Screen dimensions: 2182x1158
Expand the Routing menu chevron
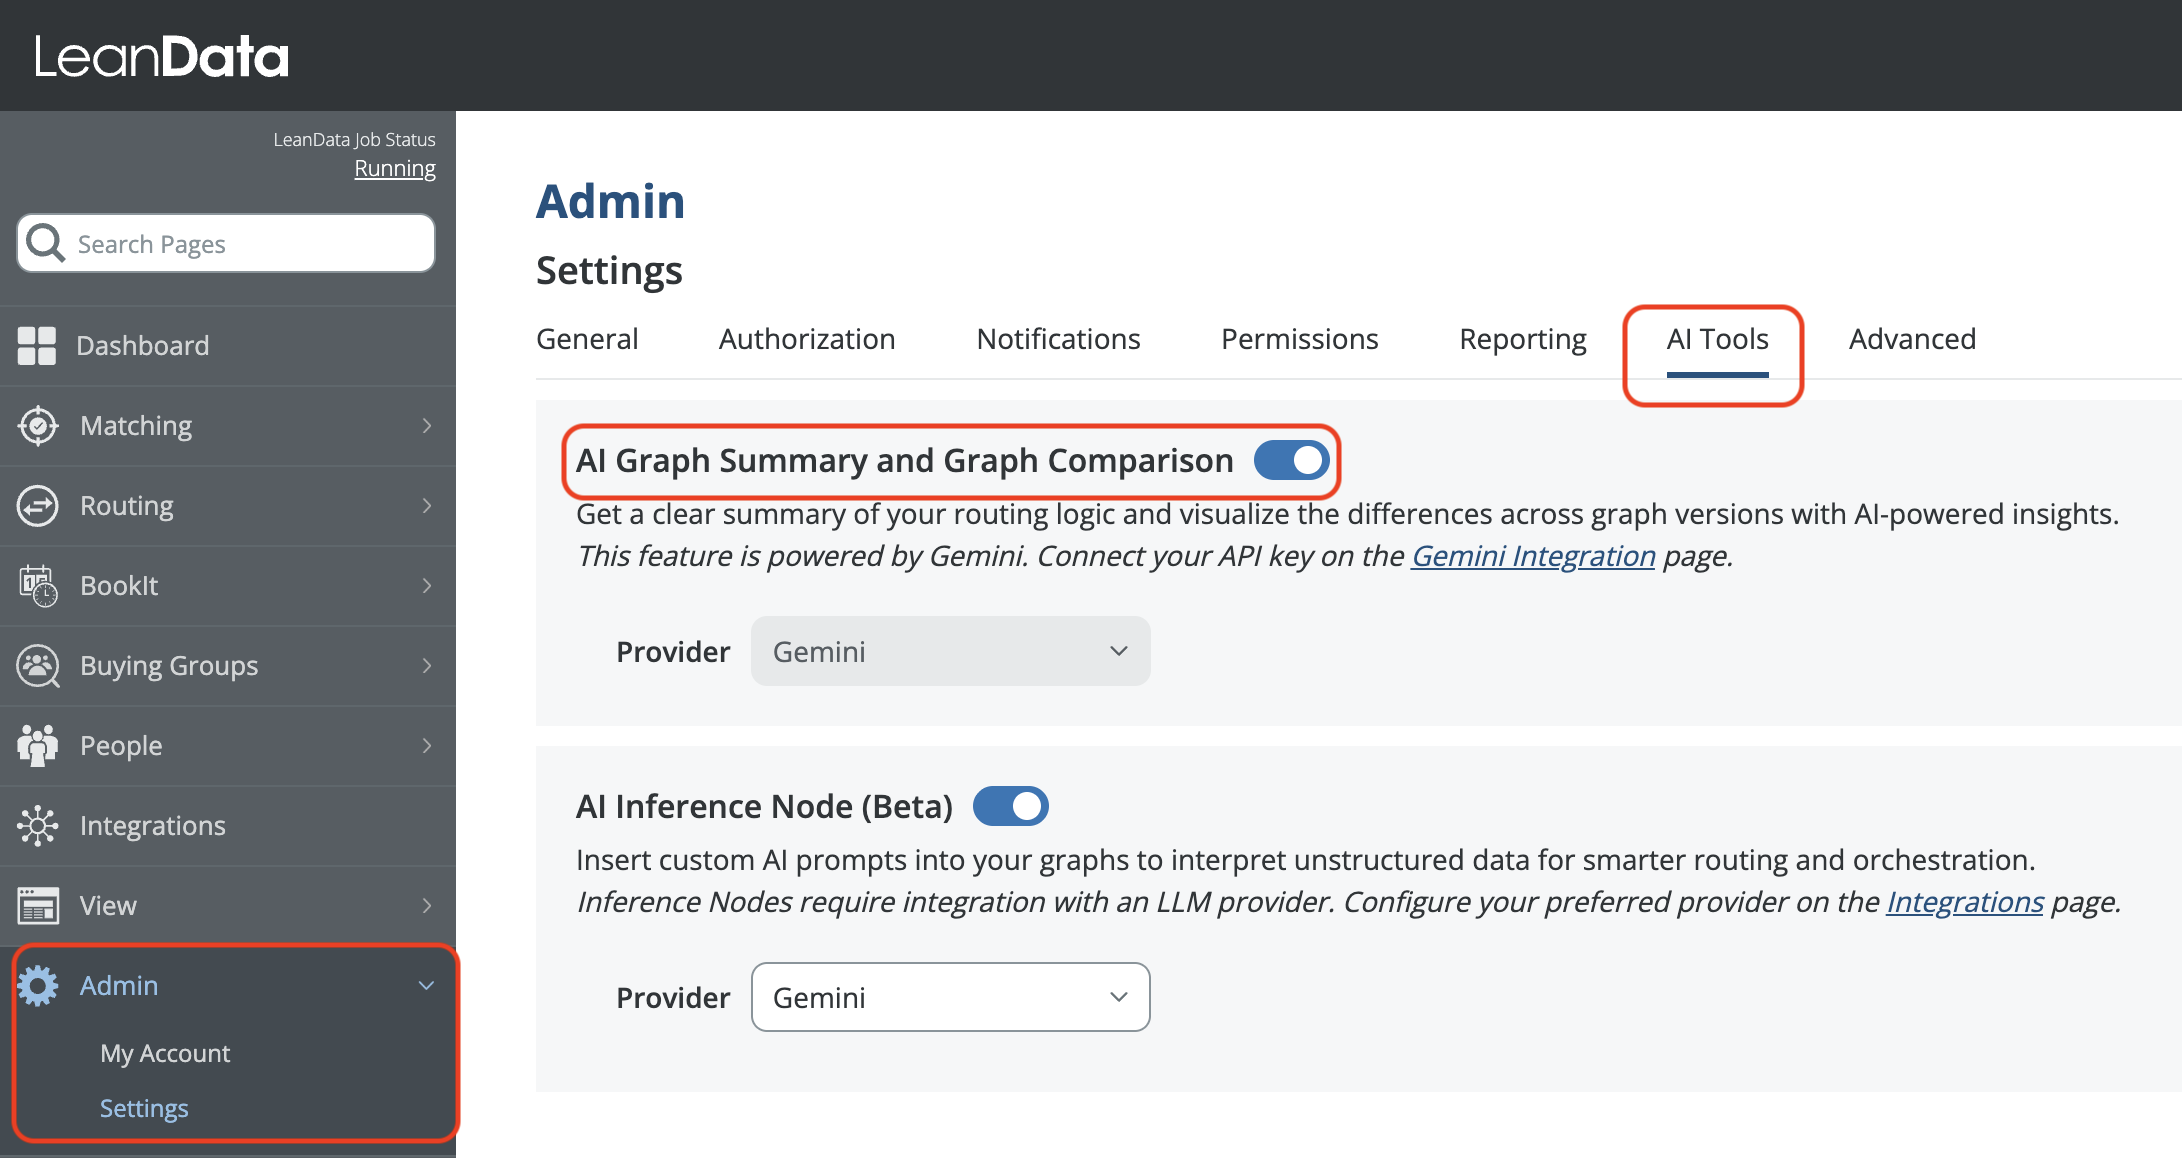point(426,506)
